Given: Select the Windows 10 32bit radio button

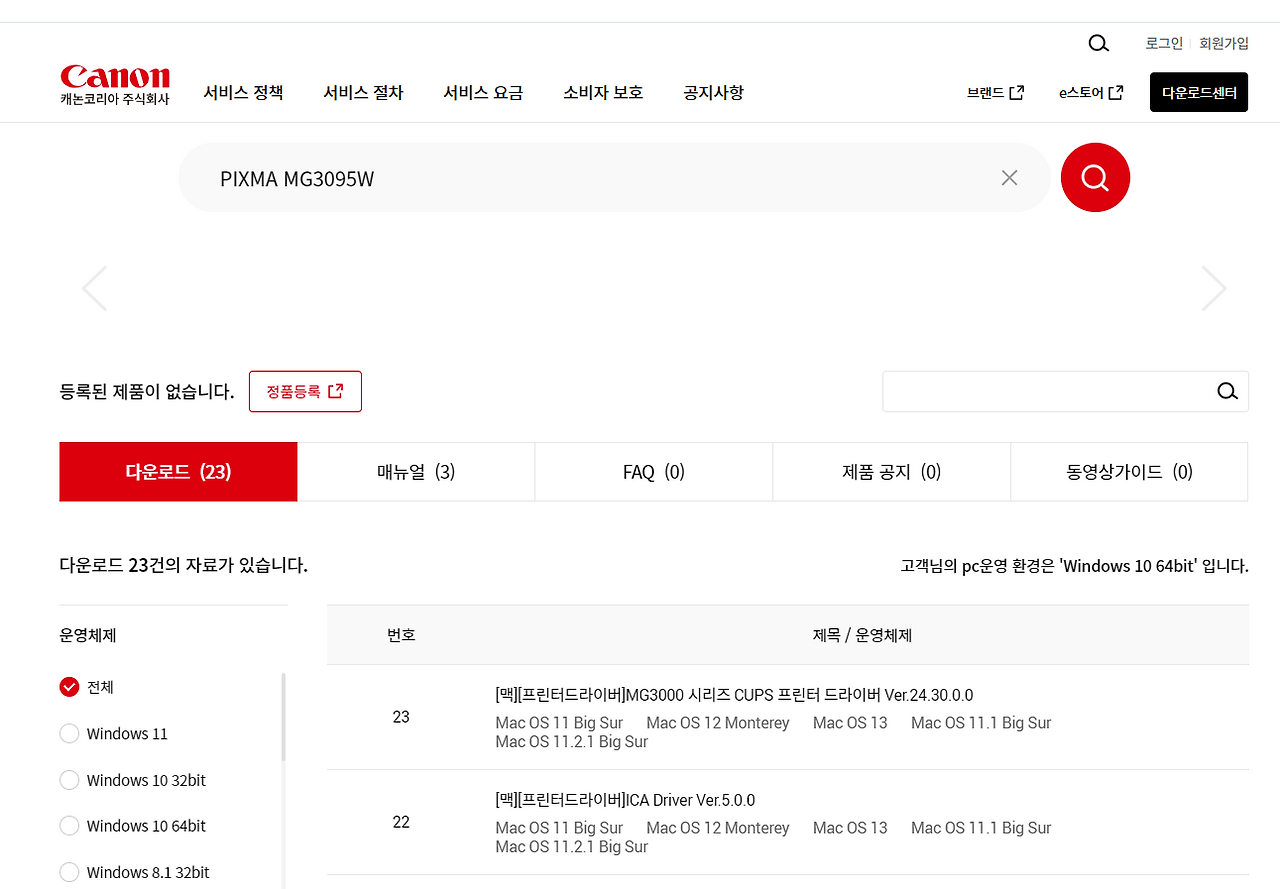Looking at the screenshot, I should [69, 780].
